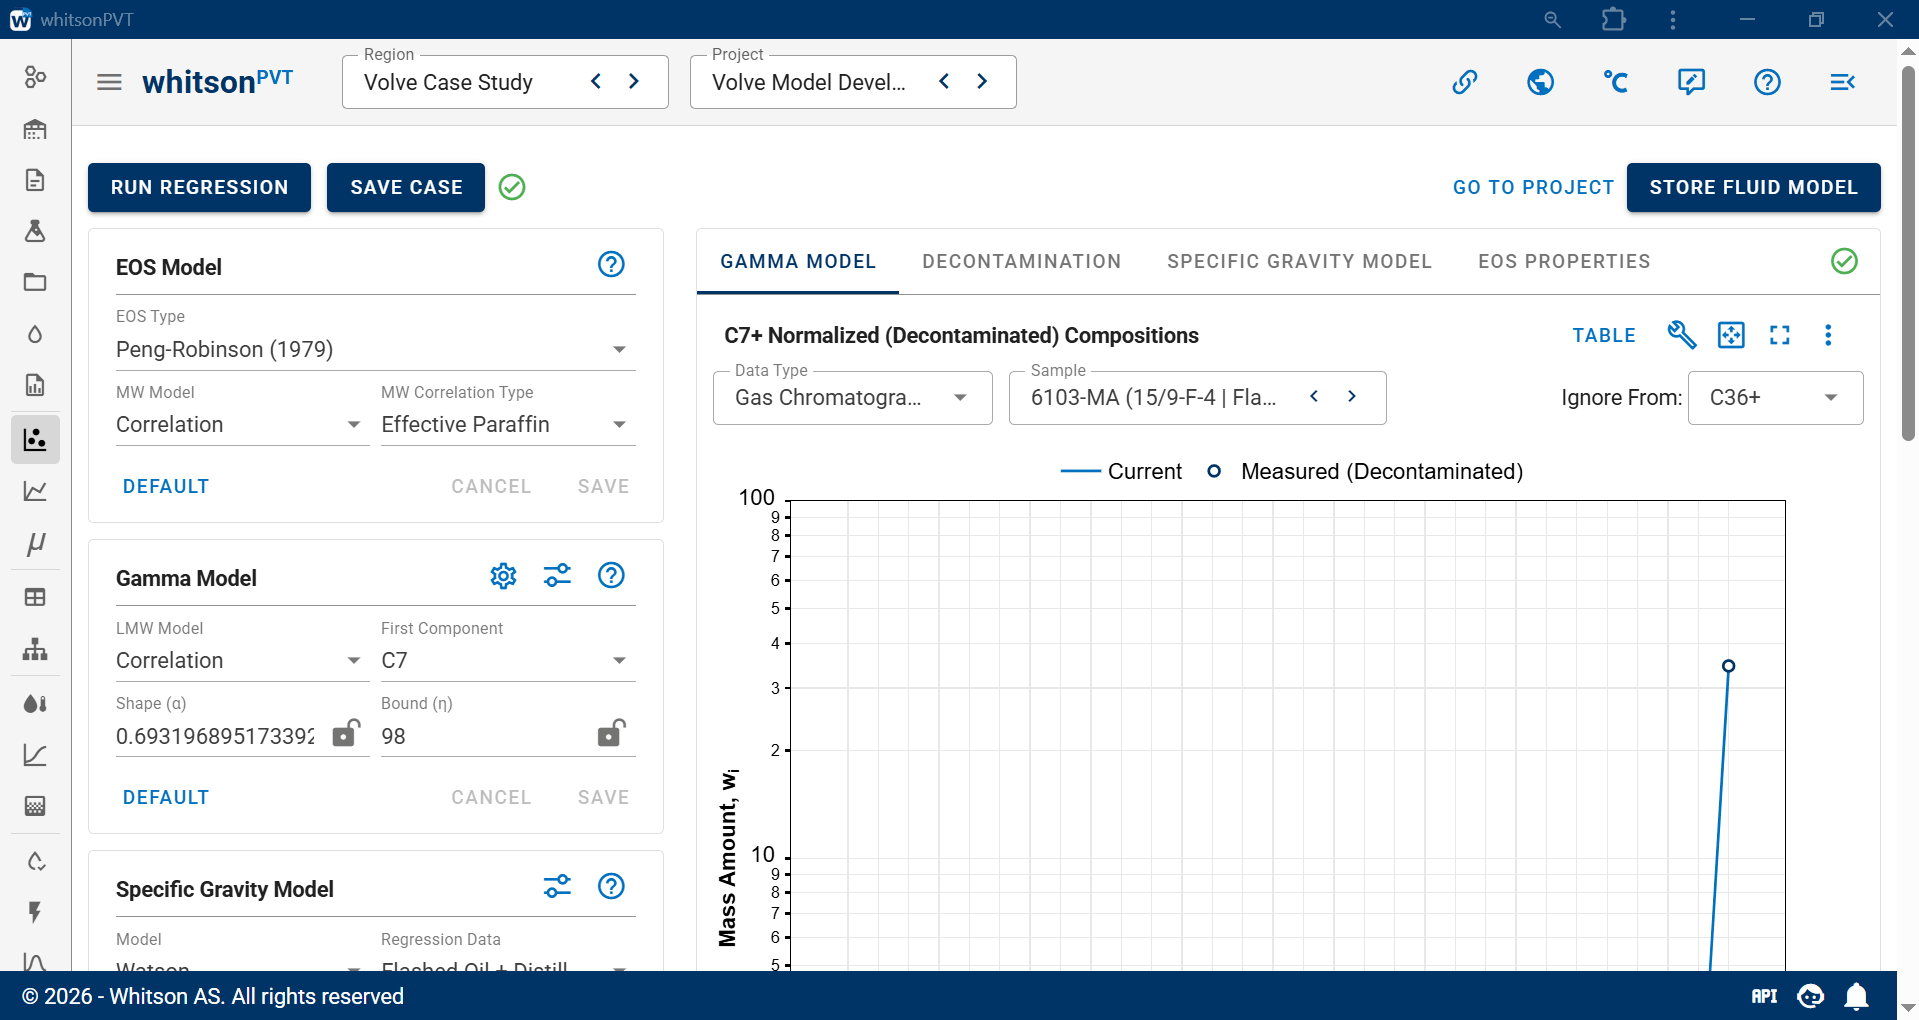Viewport: 1919px width, 1020px height.
Task: Switch to the EOS Properties tab
Action: pos(1565,262)
